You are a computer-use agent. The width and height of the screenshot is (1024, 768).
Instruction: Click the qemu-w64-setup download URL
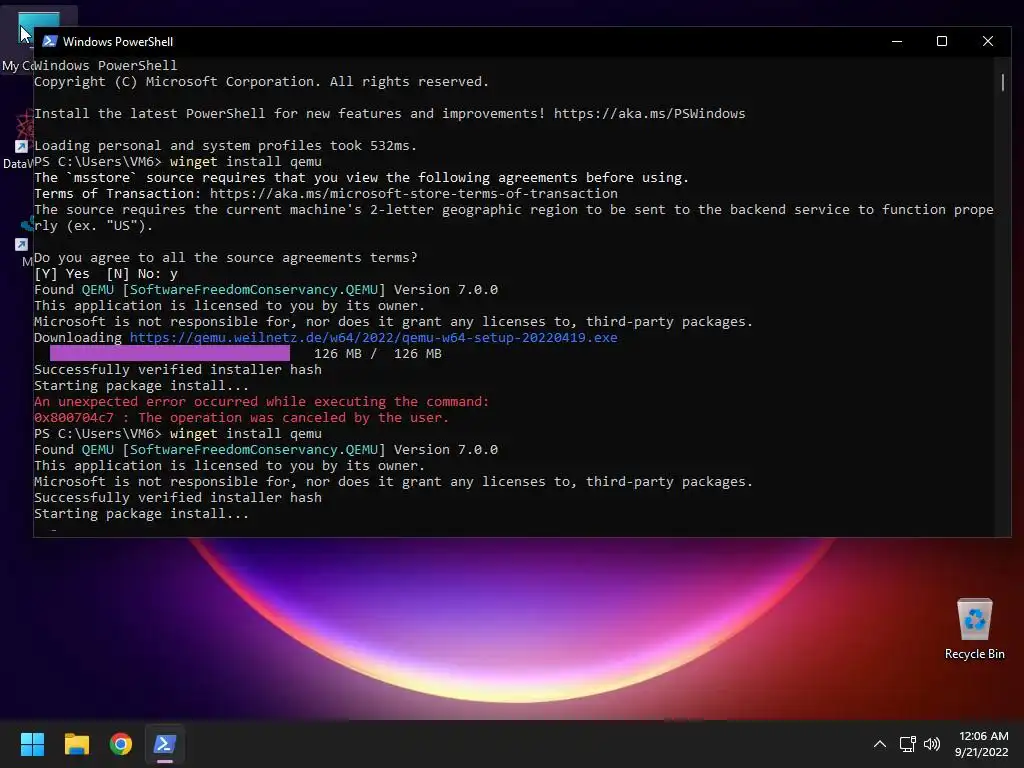click(x=374, y=338)
